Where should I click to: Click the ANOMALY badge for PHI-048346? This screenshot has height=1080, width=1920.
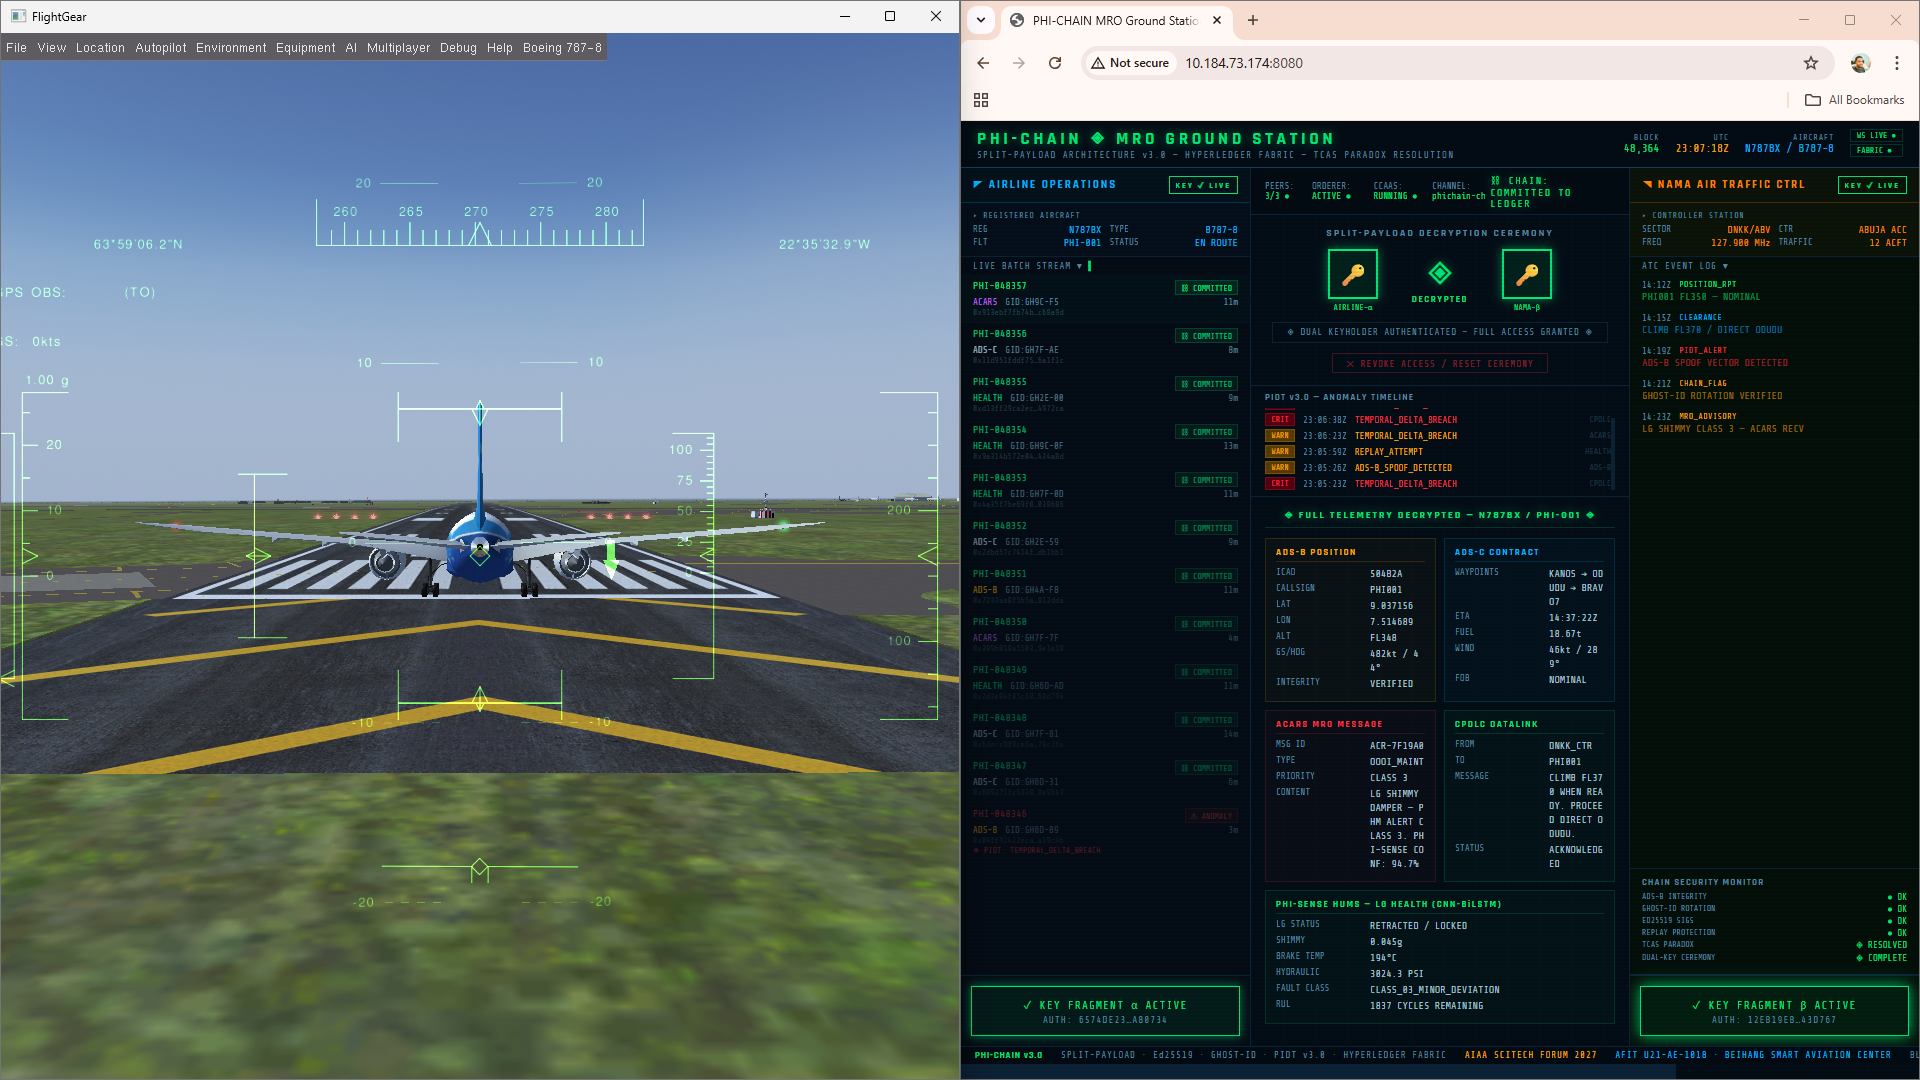coord(1212,816)
